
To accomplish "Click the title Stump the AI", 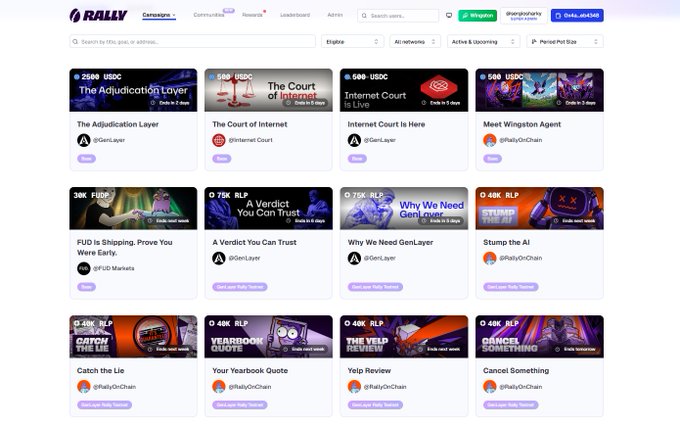I will point(506,242).
